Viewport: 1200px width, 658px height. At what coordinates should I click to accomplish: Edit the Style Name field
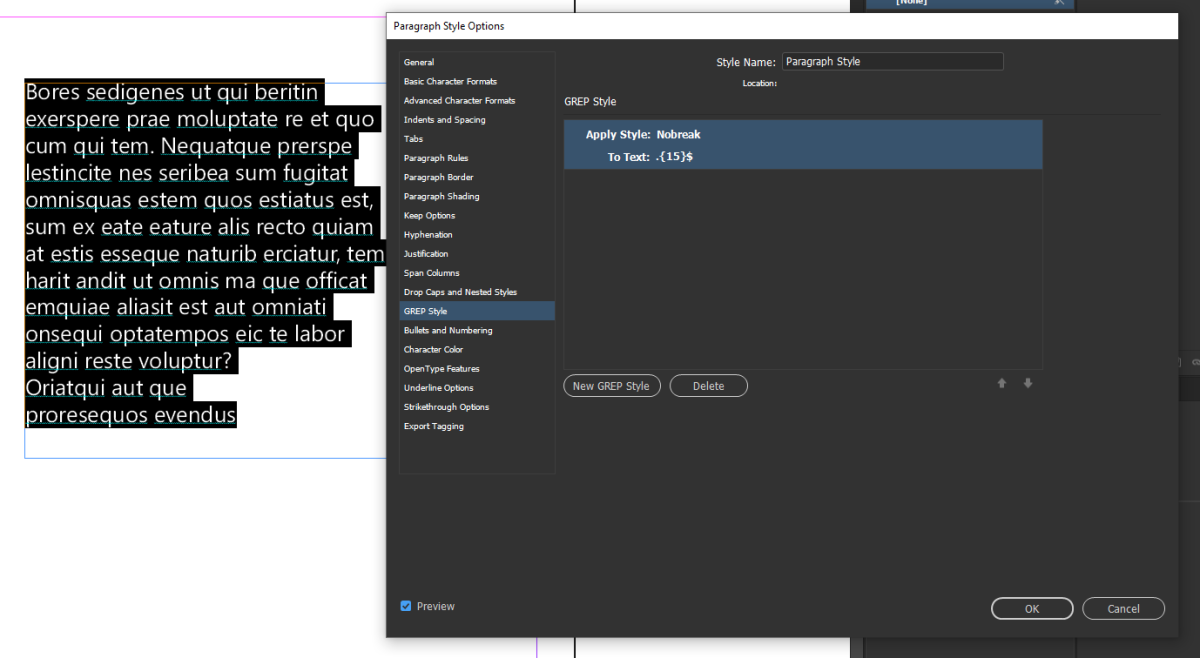pos(892,61)
